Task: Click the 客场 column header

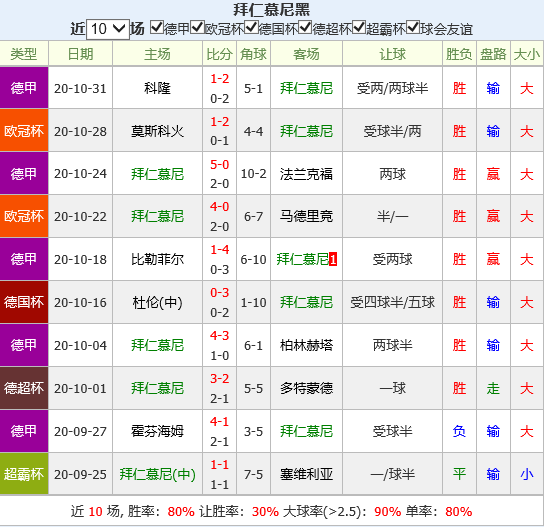Action: tap(306, 54)
